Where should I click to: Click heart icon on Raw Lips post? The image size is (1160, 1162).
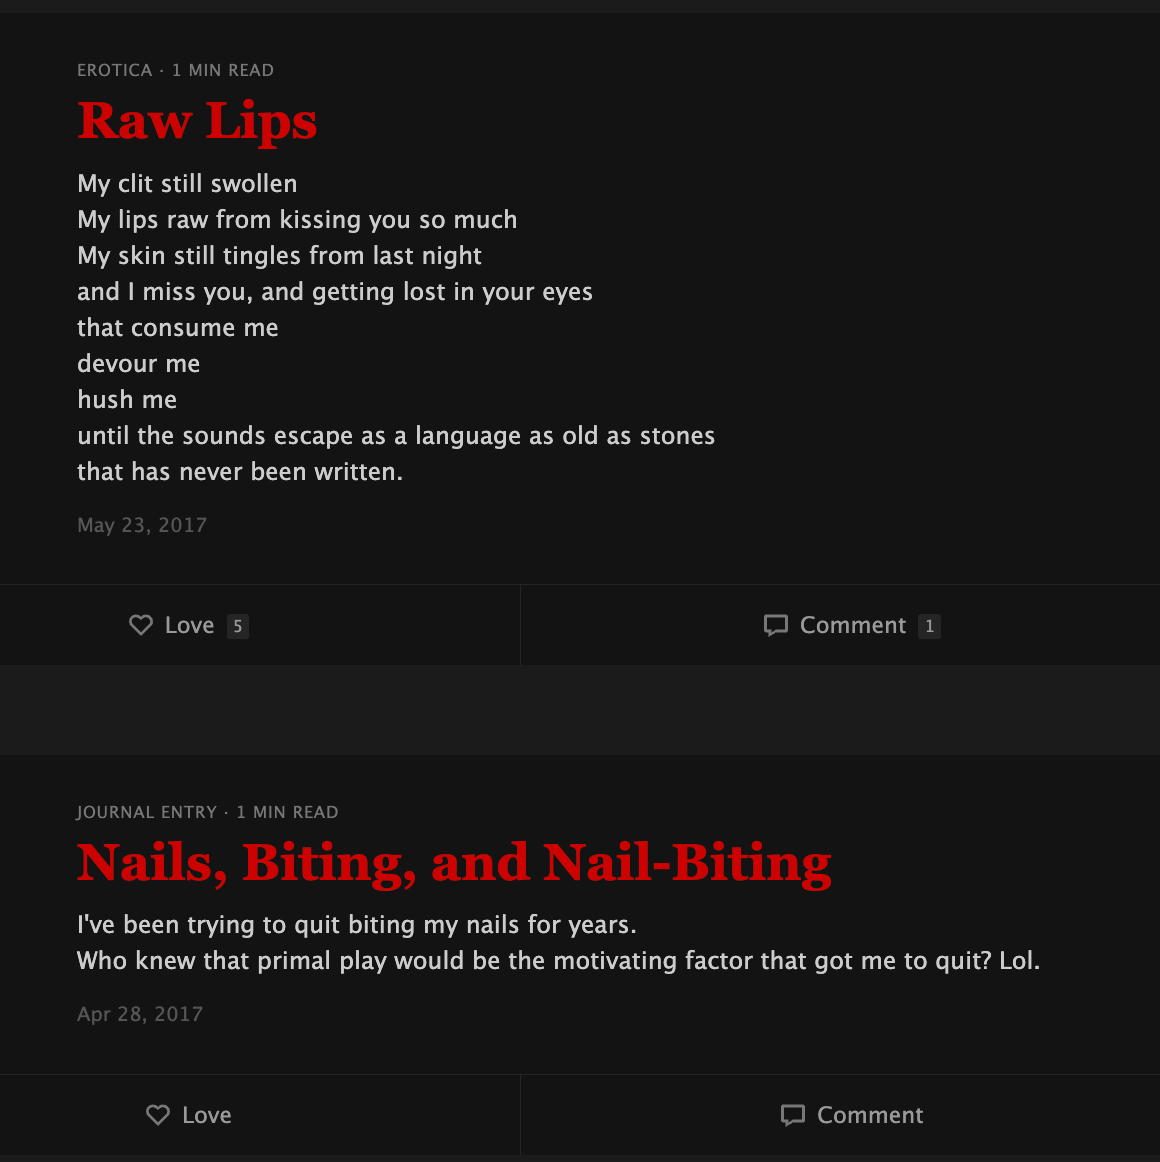(141, 625)
